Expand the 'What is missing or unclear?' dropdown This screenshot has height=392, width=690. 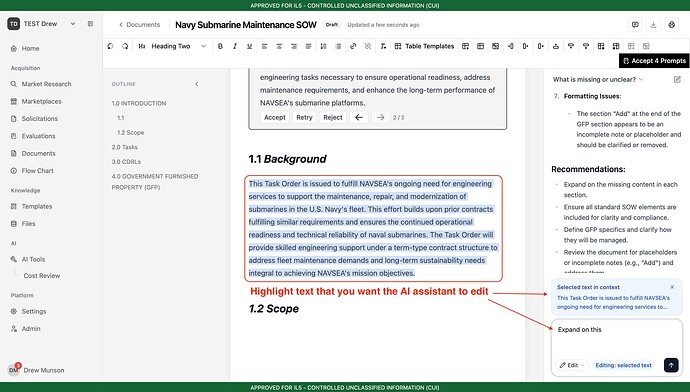(x=598, y=79)
